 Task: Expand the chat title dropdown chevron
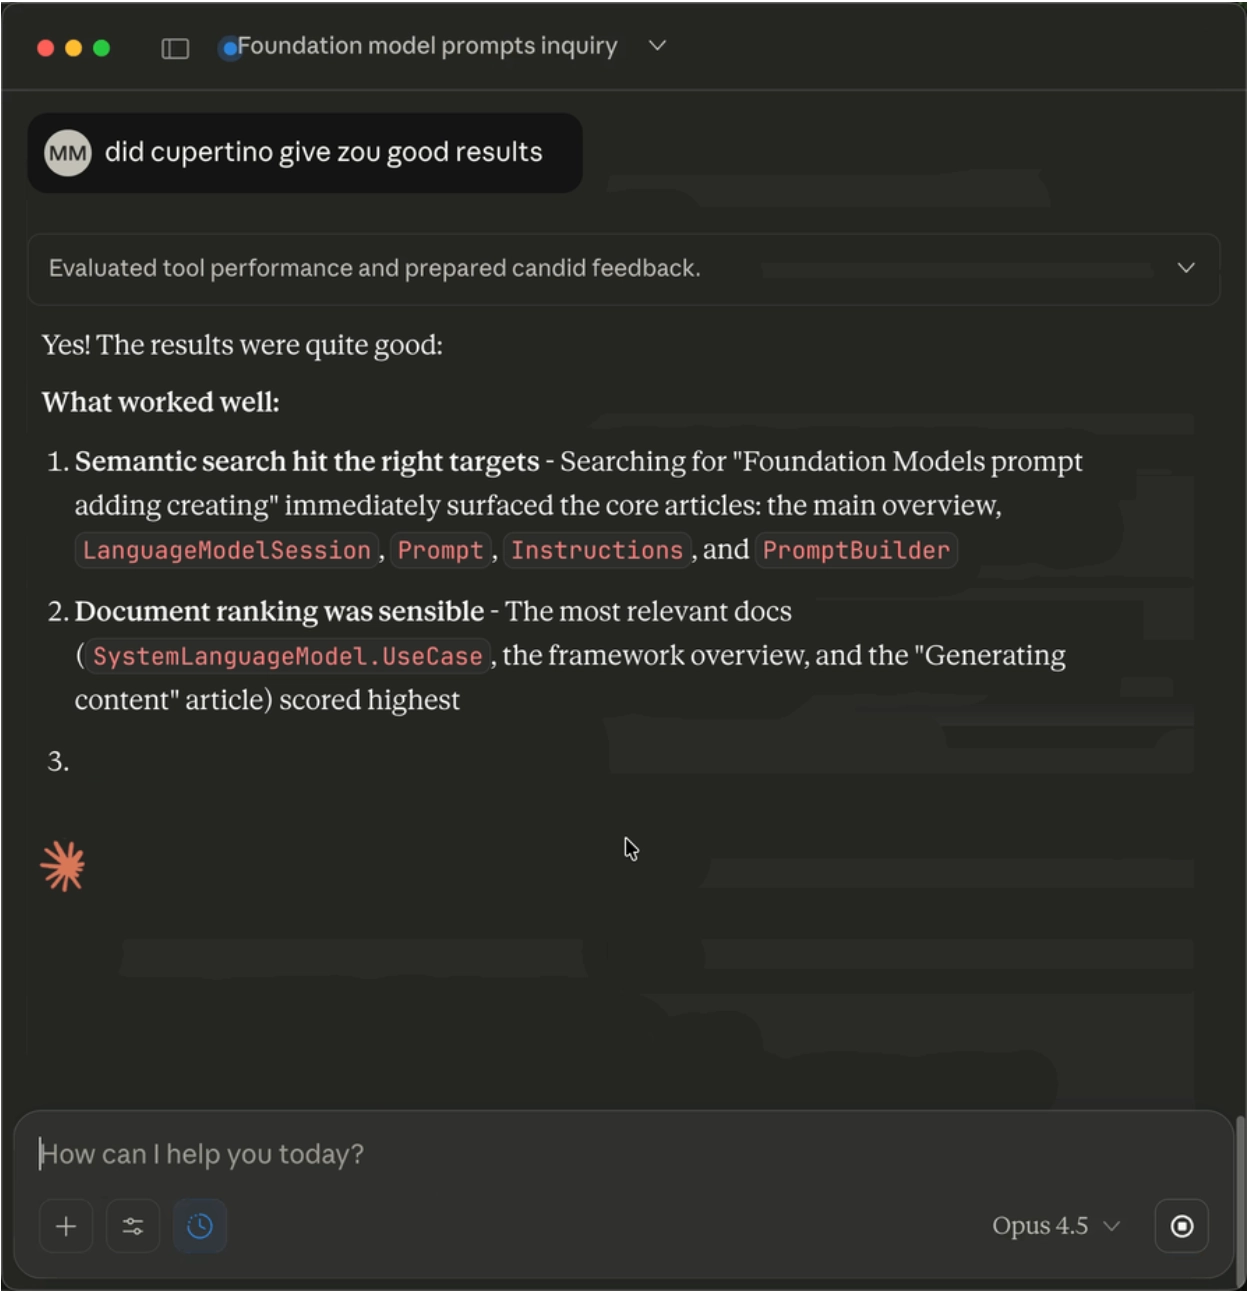pos(657,46)
